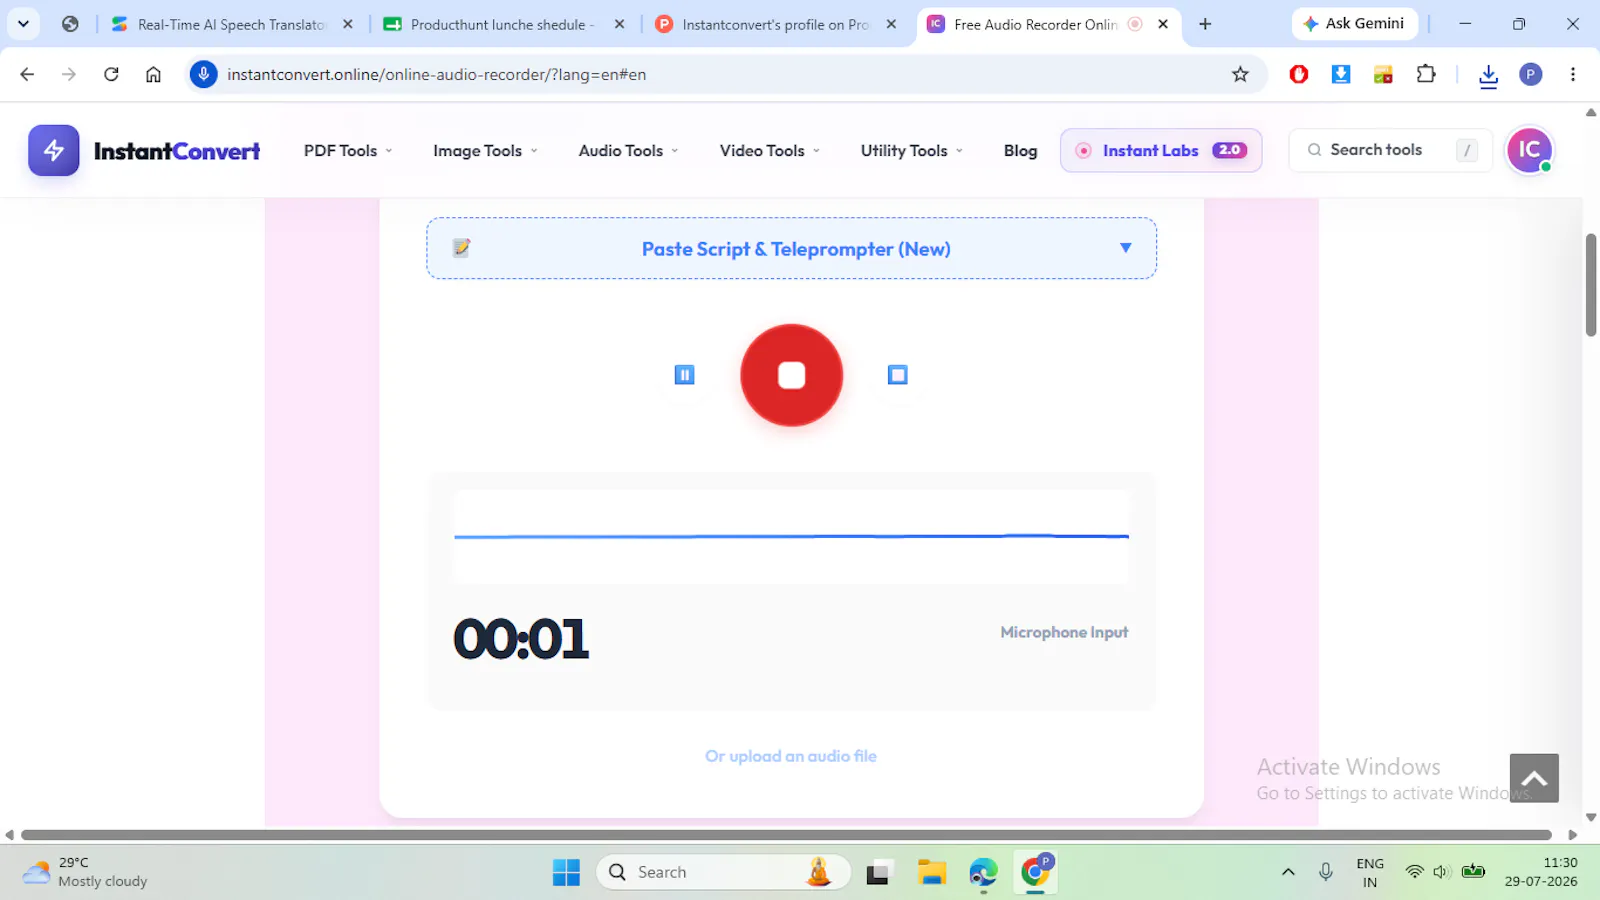Viewport: 1600px width, 900px height.
Task: Open the IC profile avatar menu
Action: click(1530, 150)
